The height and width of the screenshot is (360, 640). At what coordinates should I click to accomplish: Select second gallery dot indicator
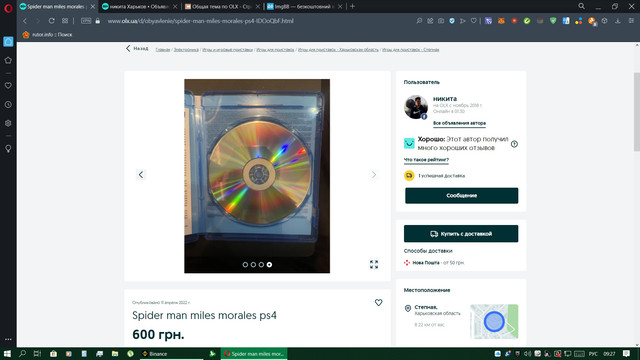[x=253, y=264]
